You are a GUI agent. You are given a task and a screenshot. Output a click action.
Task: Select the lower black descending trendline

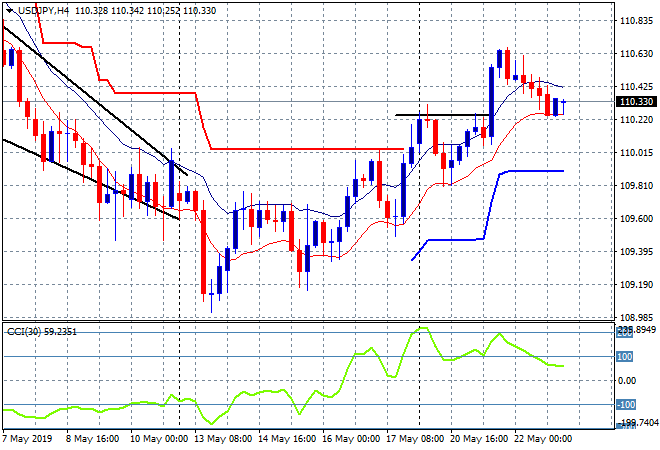(90, 179)
